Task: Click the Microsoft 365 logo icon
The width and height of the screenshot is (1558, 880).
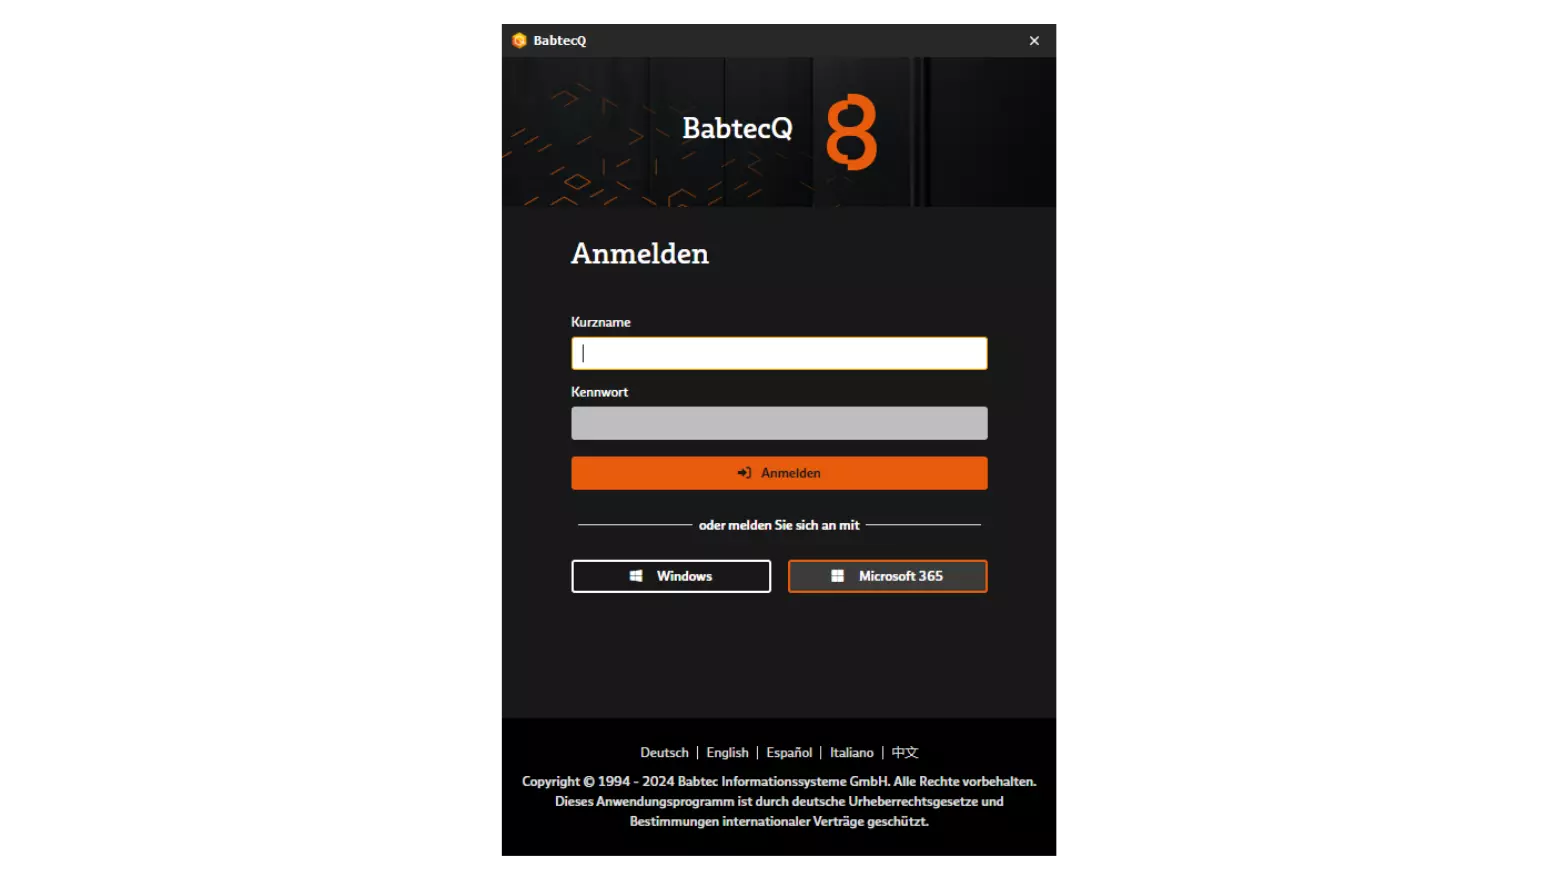Action: click(838, 576)
